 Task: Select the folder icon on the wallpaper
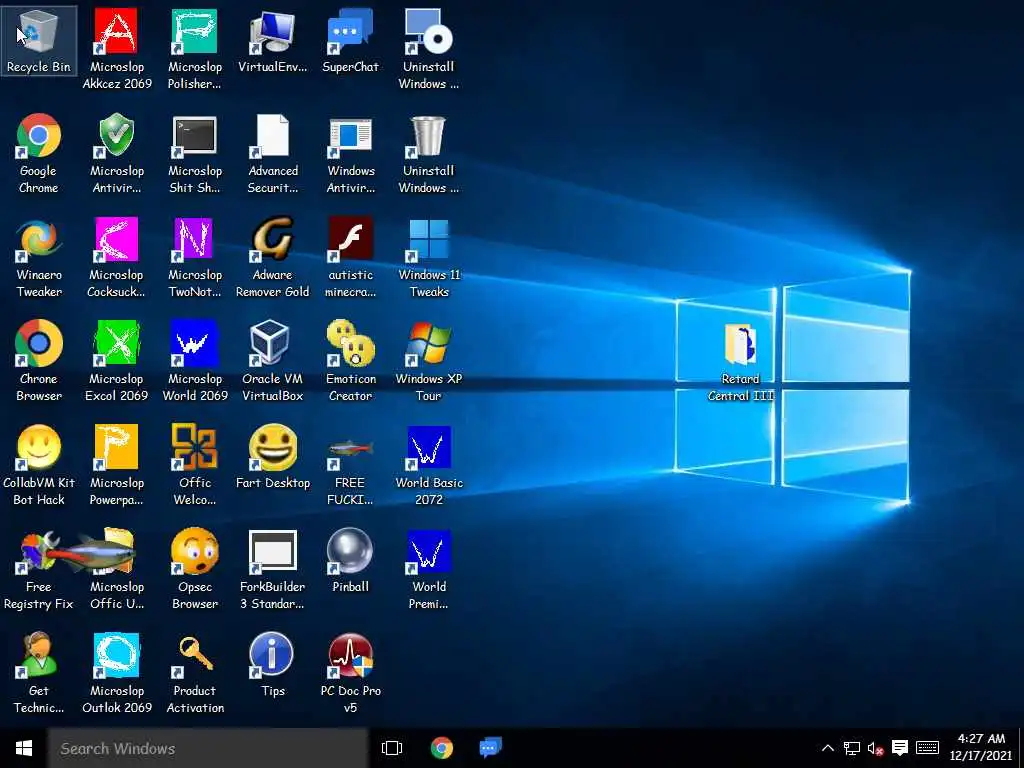tap(741, 361)
